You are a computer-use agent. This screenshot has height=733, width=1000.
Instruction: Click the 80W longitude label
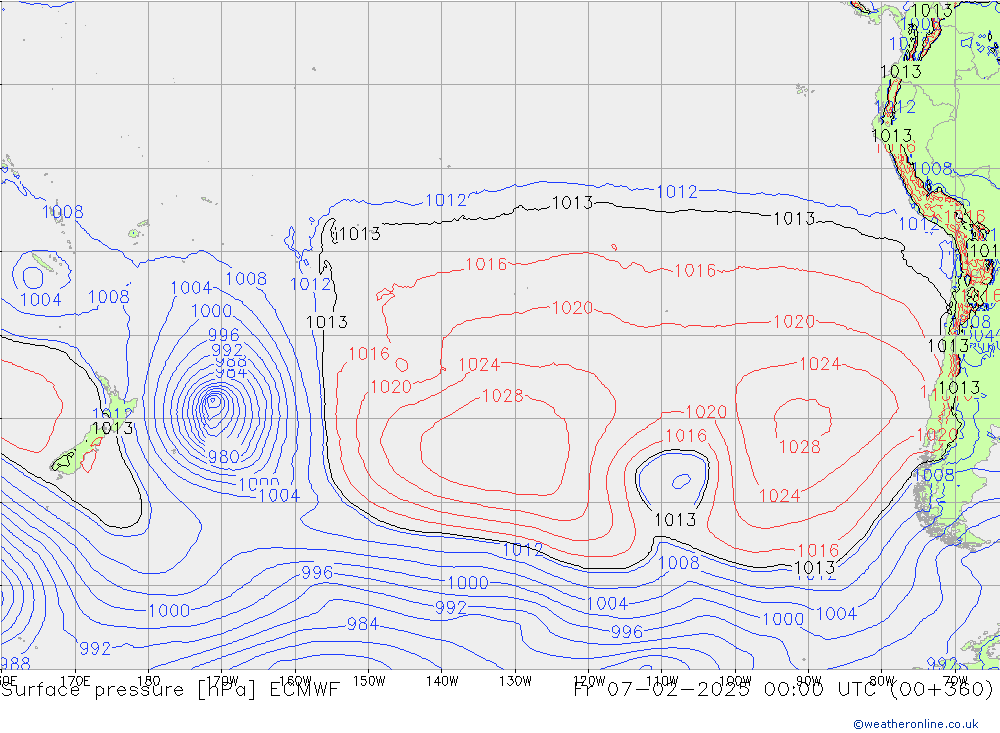[x=882, y=681]
